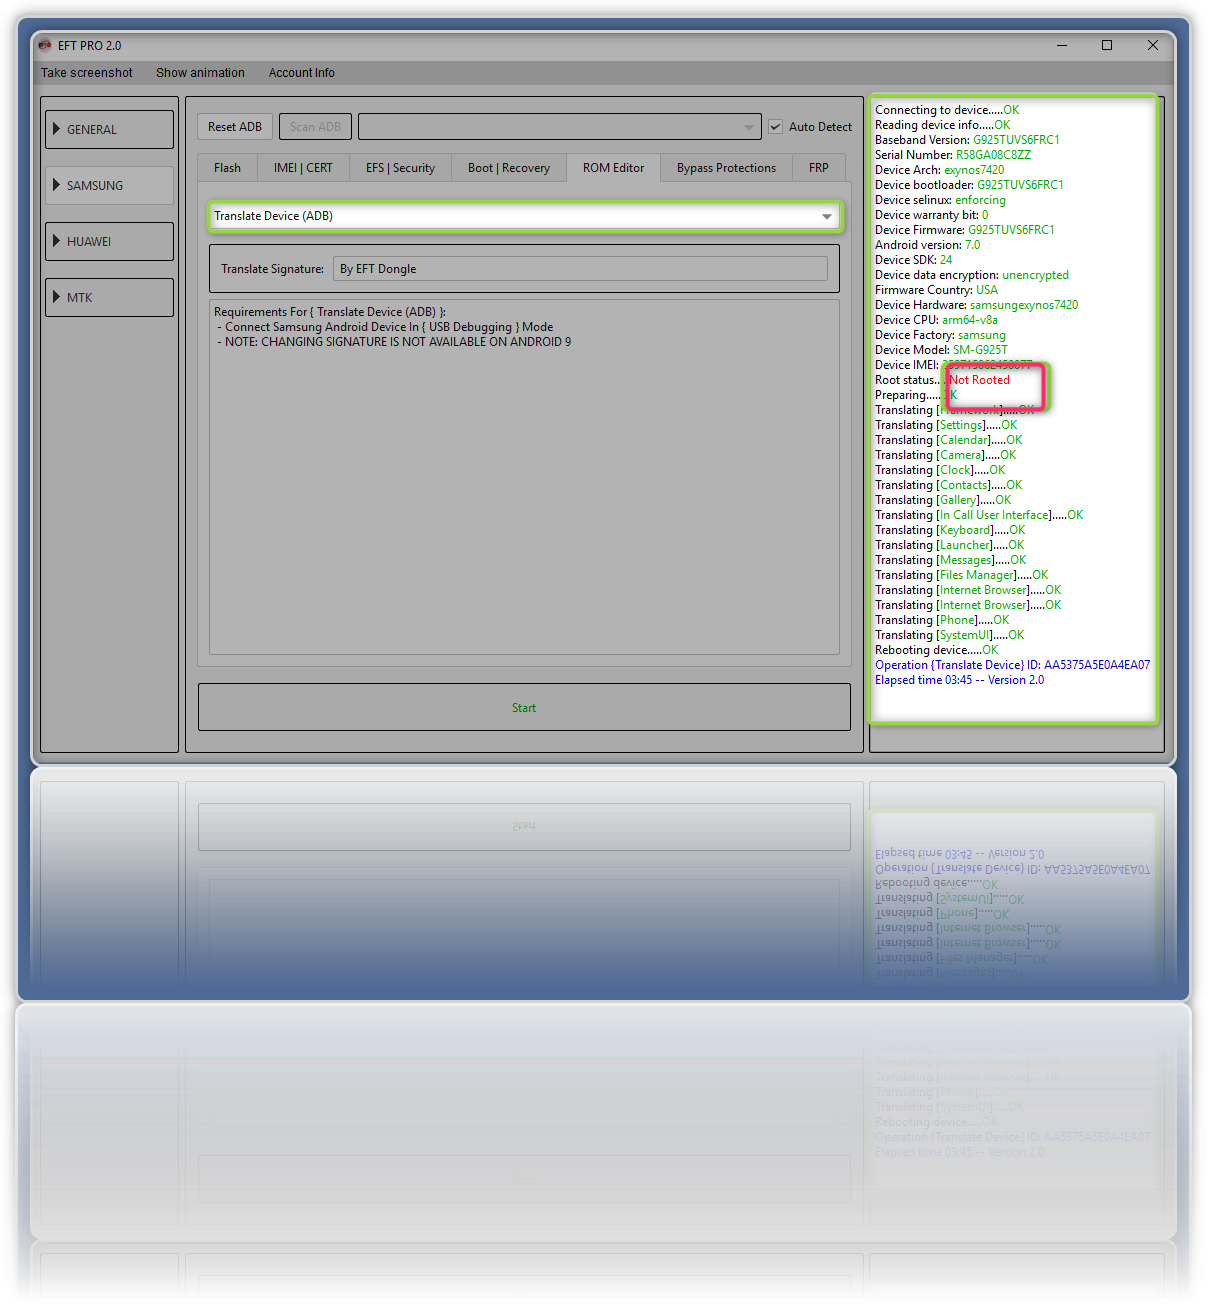The width and height of the screenshot is (1207, 1314).
Task: Click the Translate Signature input field
Action: [580, 269]
